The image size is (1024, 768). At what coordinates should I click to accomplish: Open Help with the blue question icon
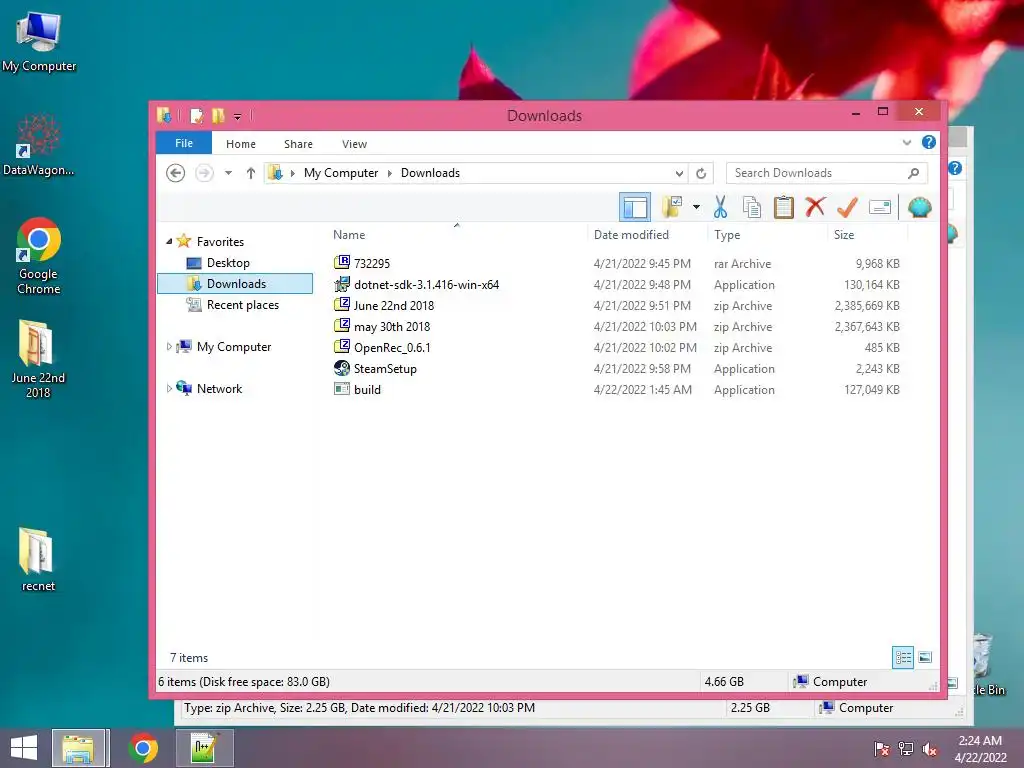pyautogui.click(x=929, y=142)
